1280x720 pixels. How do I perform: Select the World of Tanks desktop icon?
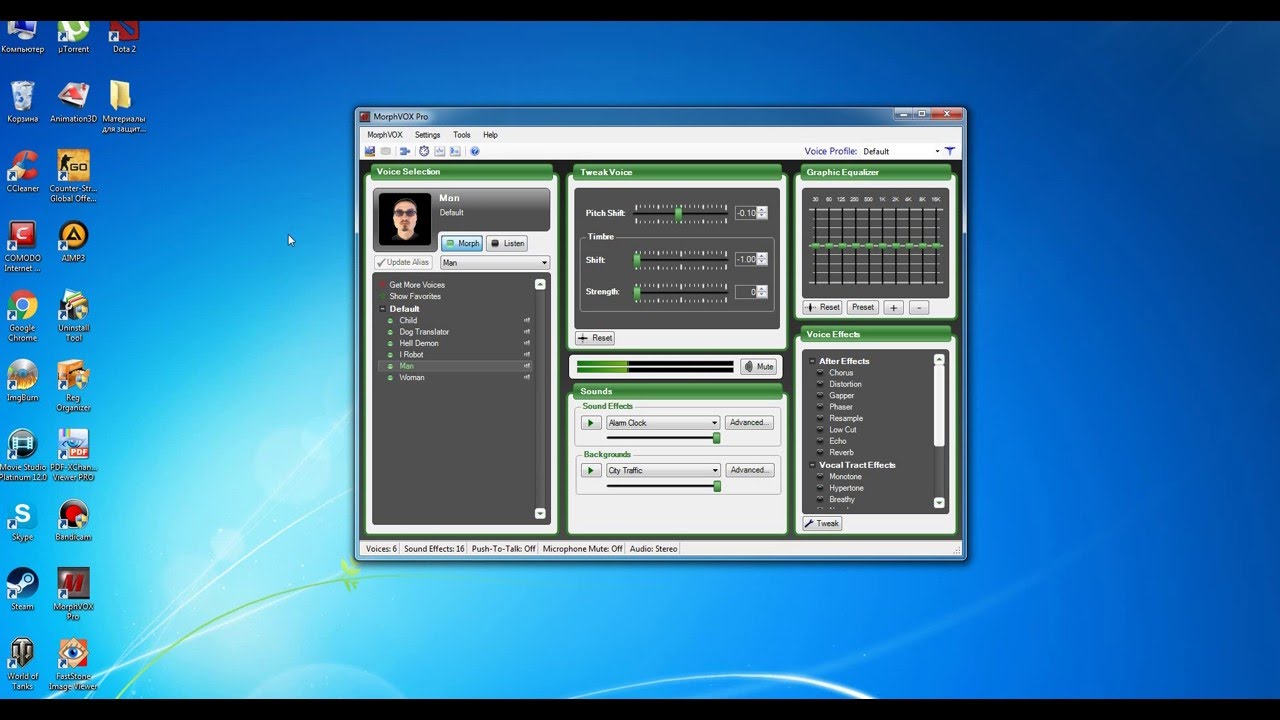pyautogui.click(x=23, y=664)
